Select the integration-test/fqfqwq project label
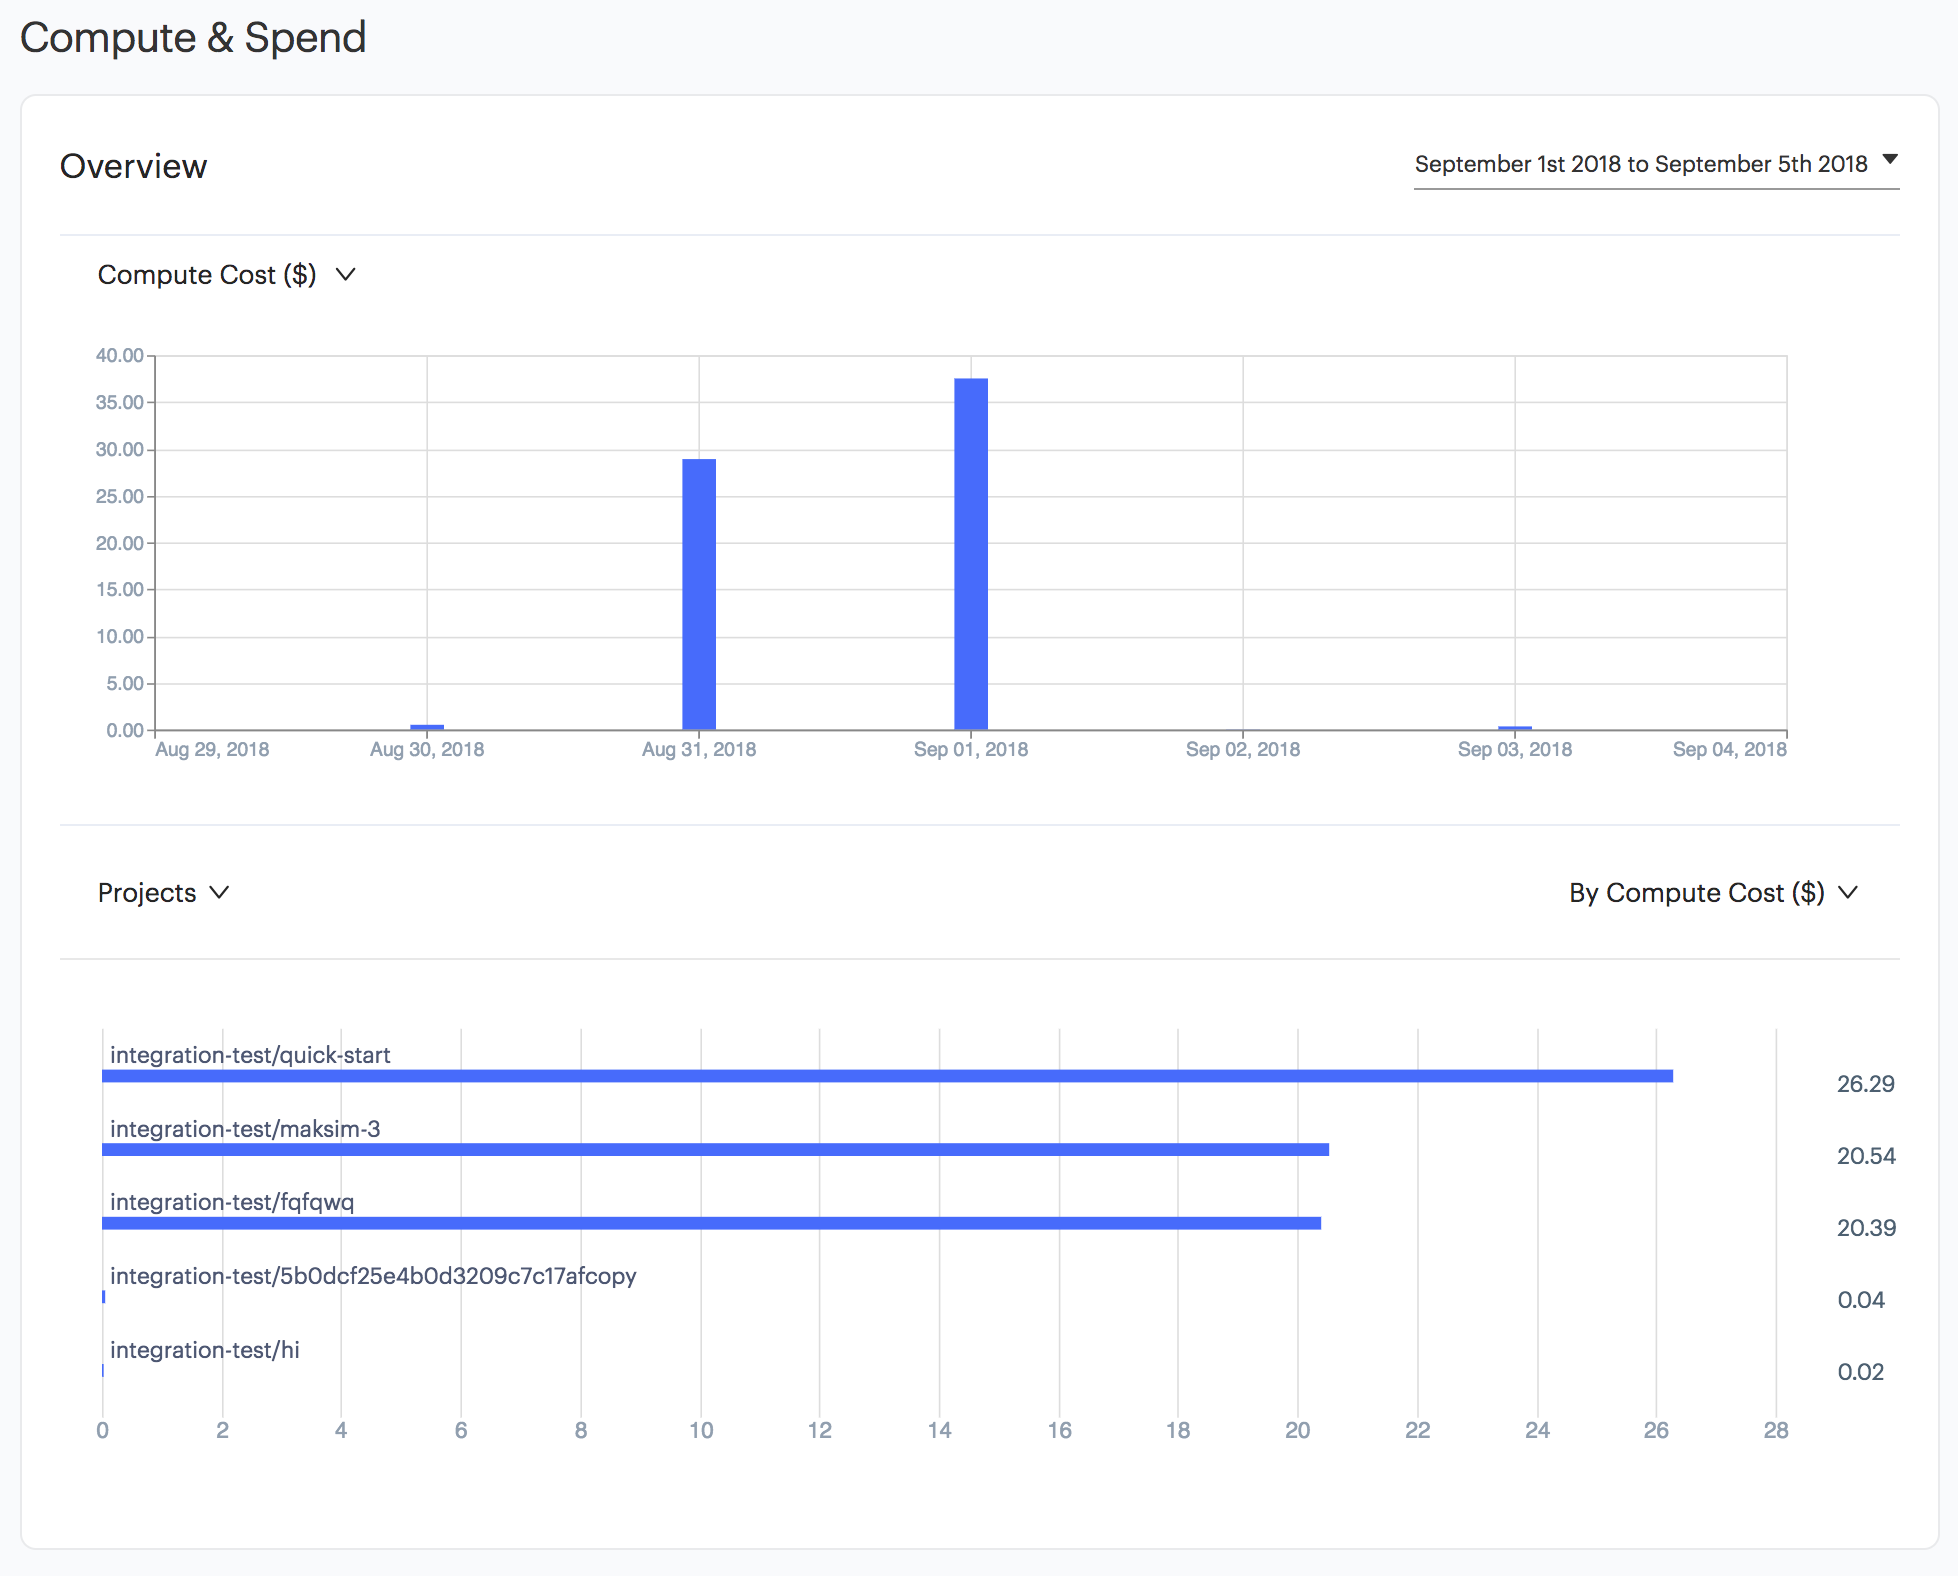1958x1576 pixels. [232, 1202]
